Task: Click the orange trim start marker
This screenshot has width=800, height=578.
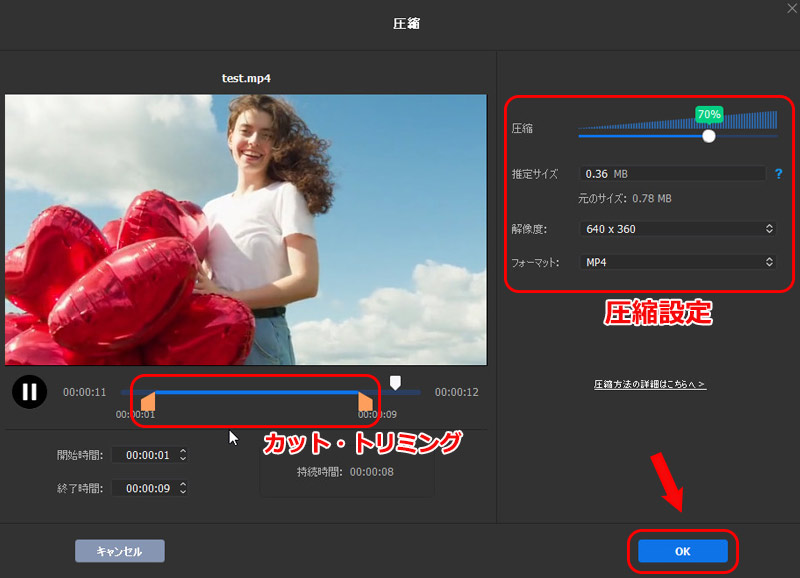Action: point(148,401)
